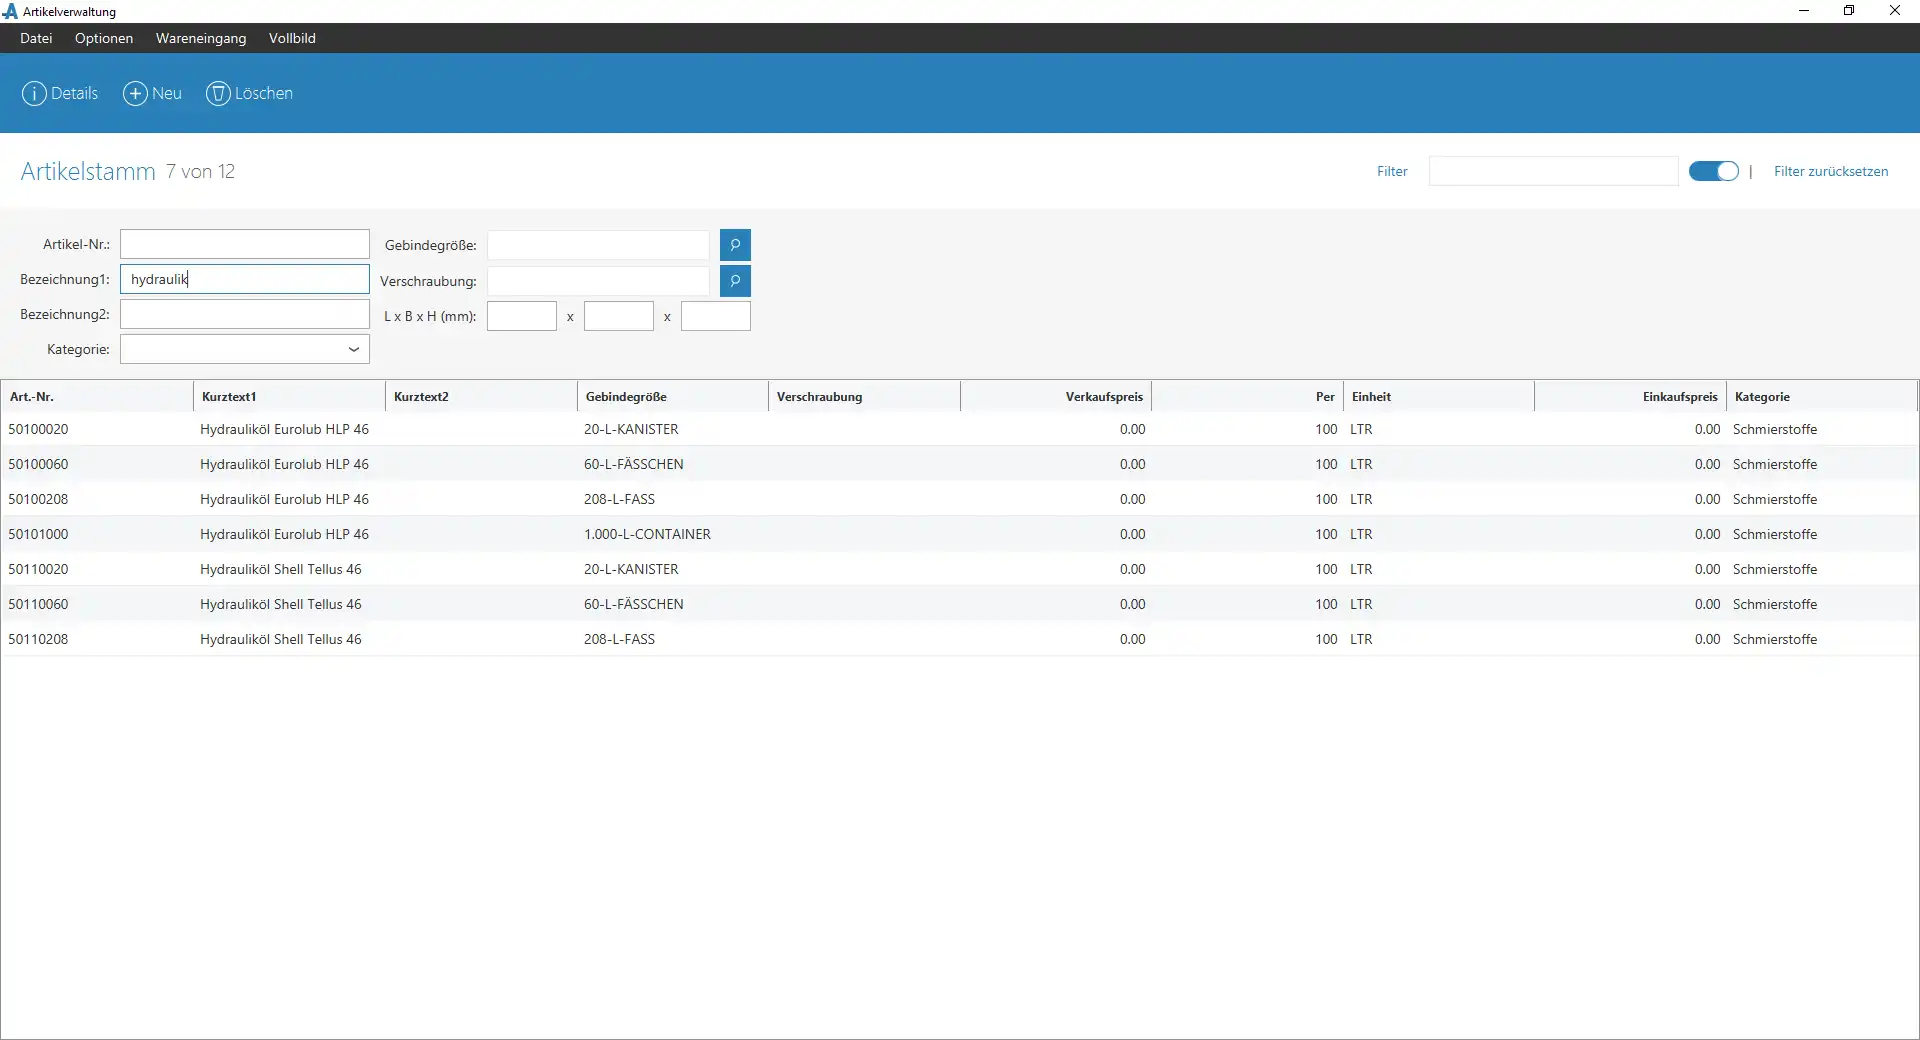This screenshot has height=1040, width=1920.
Task: Sort by Einkaufspreis column header
Action: (1631, 396)
